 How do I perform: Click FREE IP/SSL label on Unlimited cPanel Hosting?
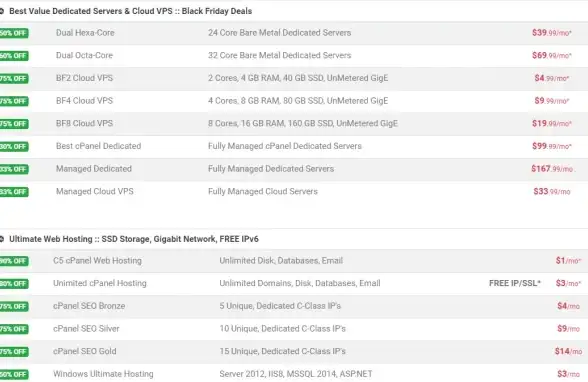pos(515,283)
